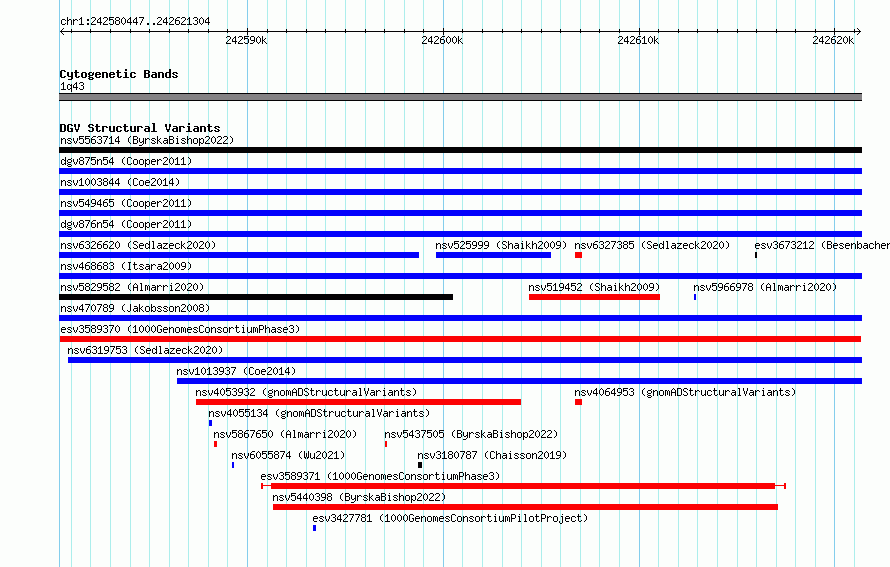Open esv3427781 (1000GenomesConsortiumPilotProject) label
Screen dimensions: 890x567
450,518
